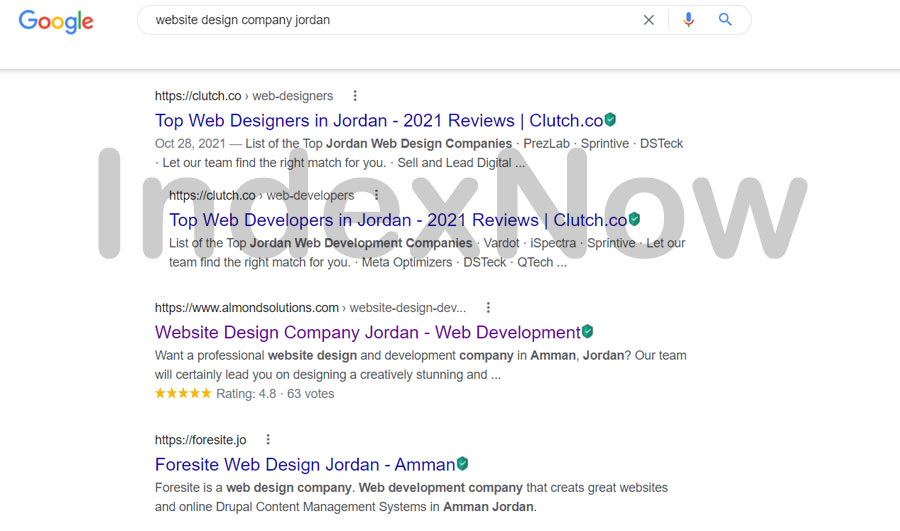
Task: Click snippet text 'Foresite is a web design company'
Action: tap(253, 487)
